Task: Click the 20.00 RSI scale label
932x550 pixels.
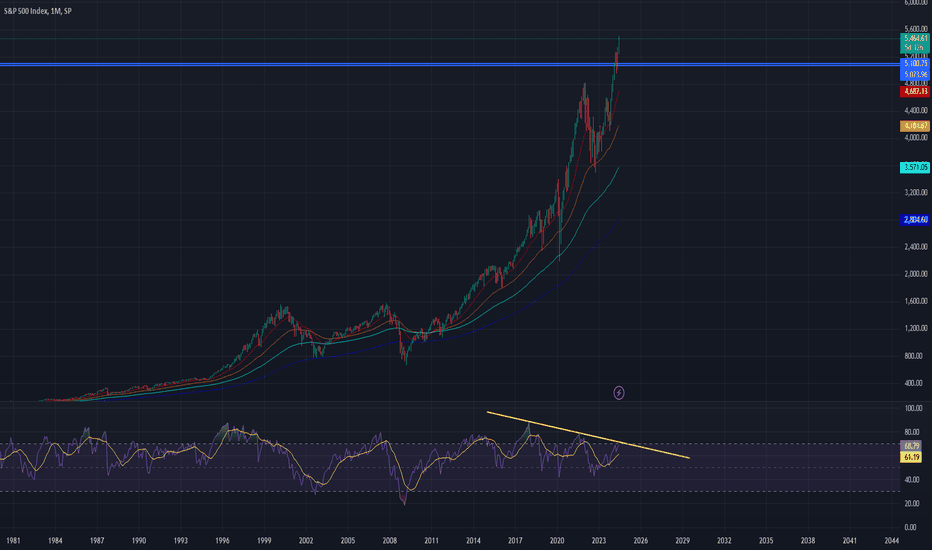Action: pos(914,504)
